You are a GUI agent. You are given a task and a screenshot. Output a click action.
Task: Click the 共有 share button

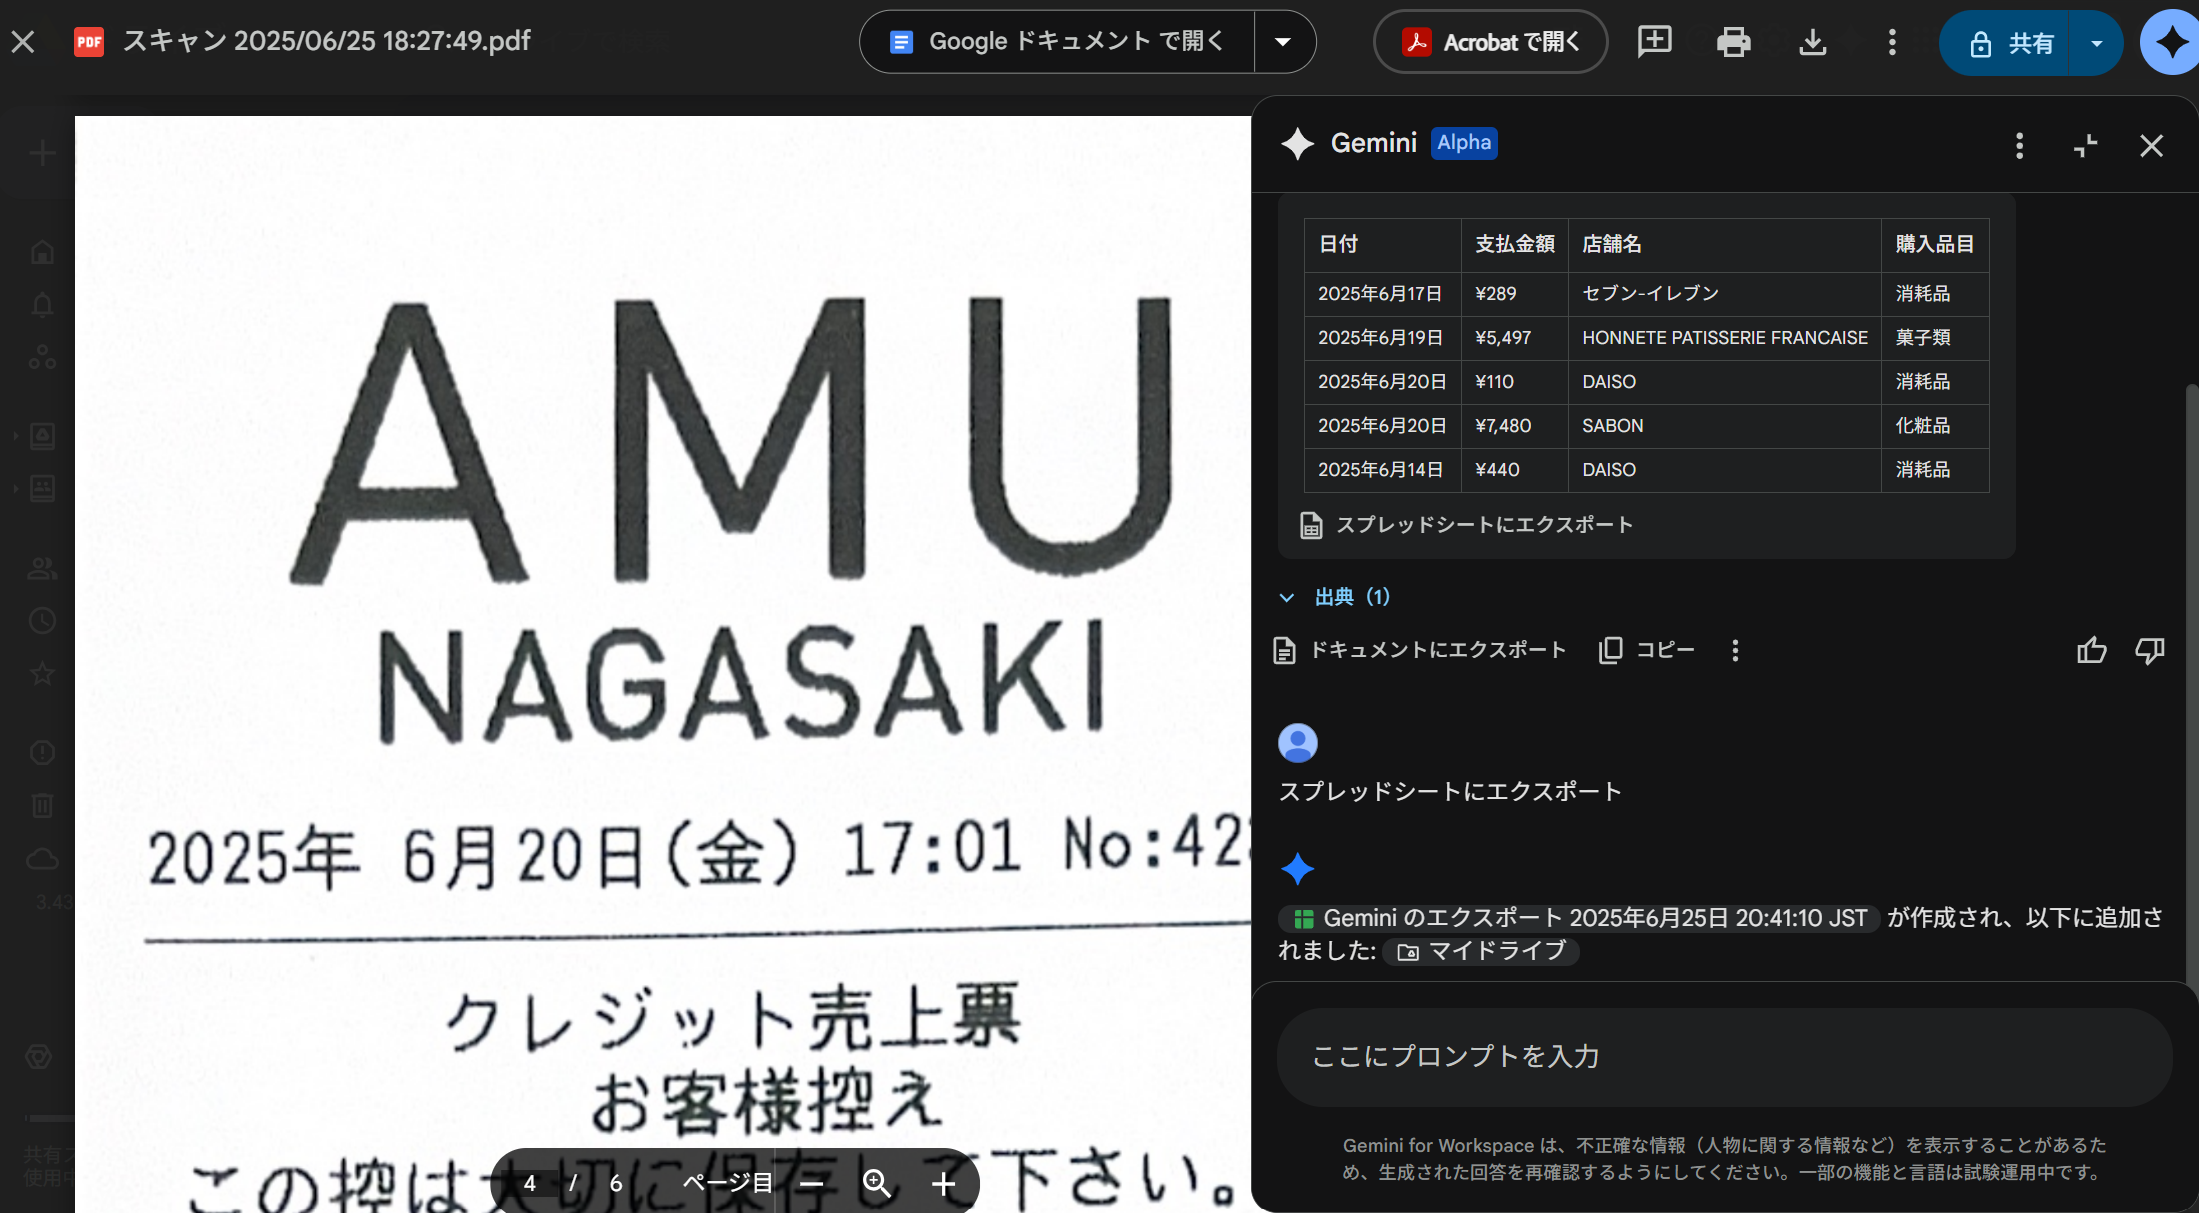[x=2003, y=43]
